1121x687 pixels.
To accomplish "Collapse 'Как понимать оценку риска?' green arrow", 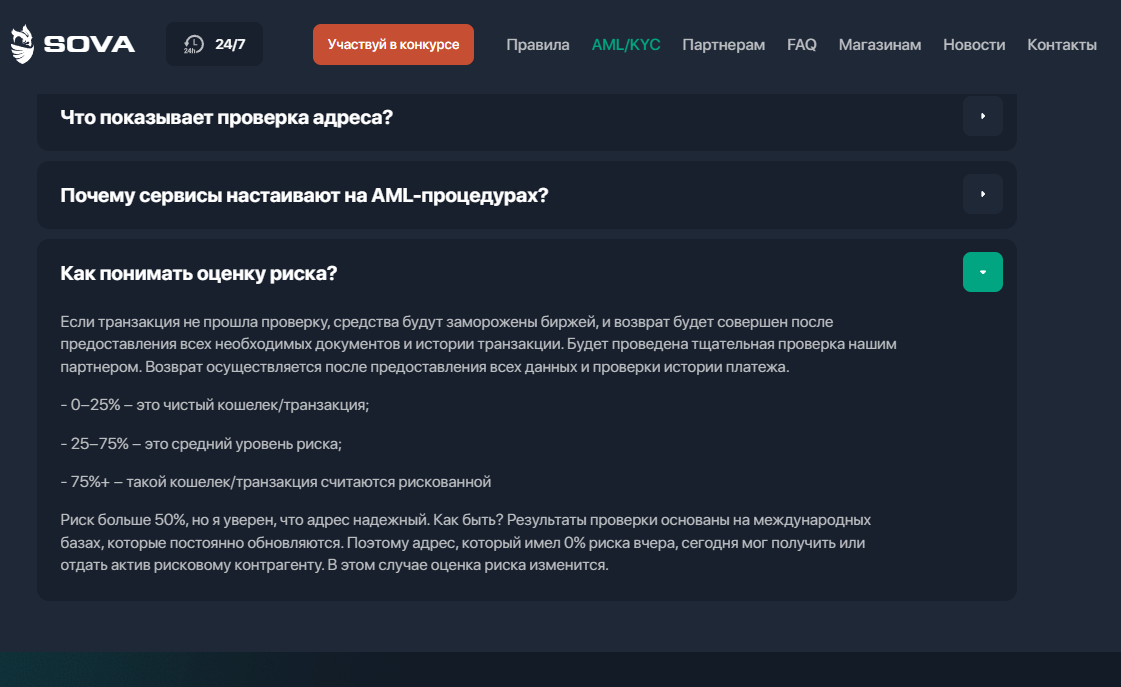I will click(x=983, y=272).
